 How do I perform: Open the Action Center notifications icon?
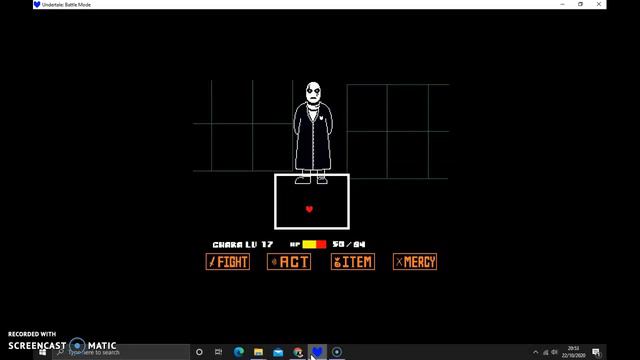[x=596, y=352]
